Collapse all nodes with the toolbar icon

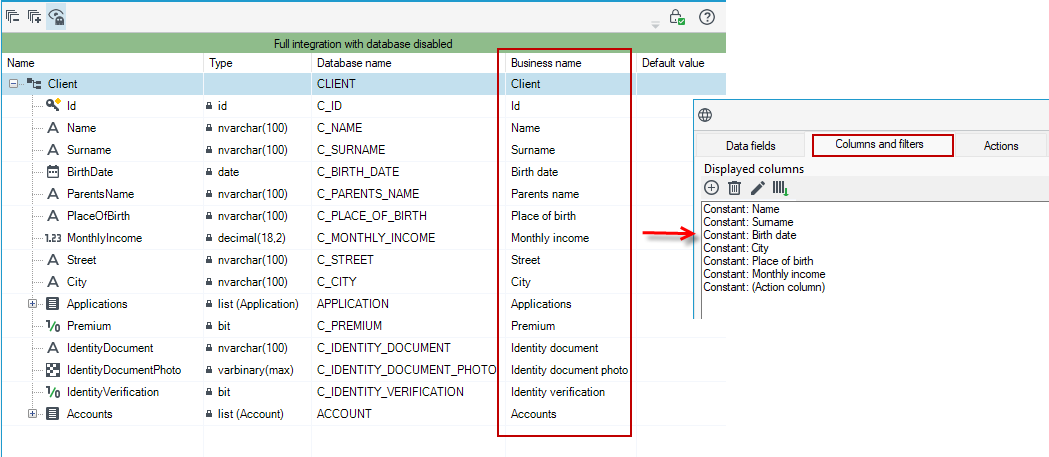click(x=13, y=16)
